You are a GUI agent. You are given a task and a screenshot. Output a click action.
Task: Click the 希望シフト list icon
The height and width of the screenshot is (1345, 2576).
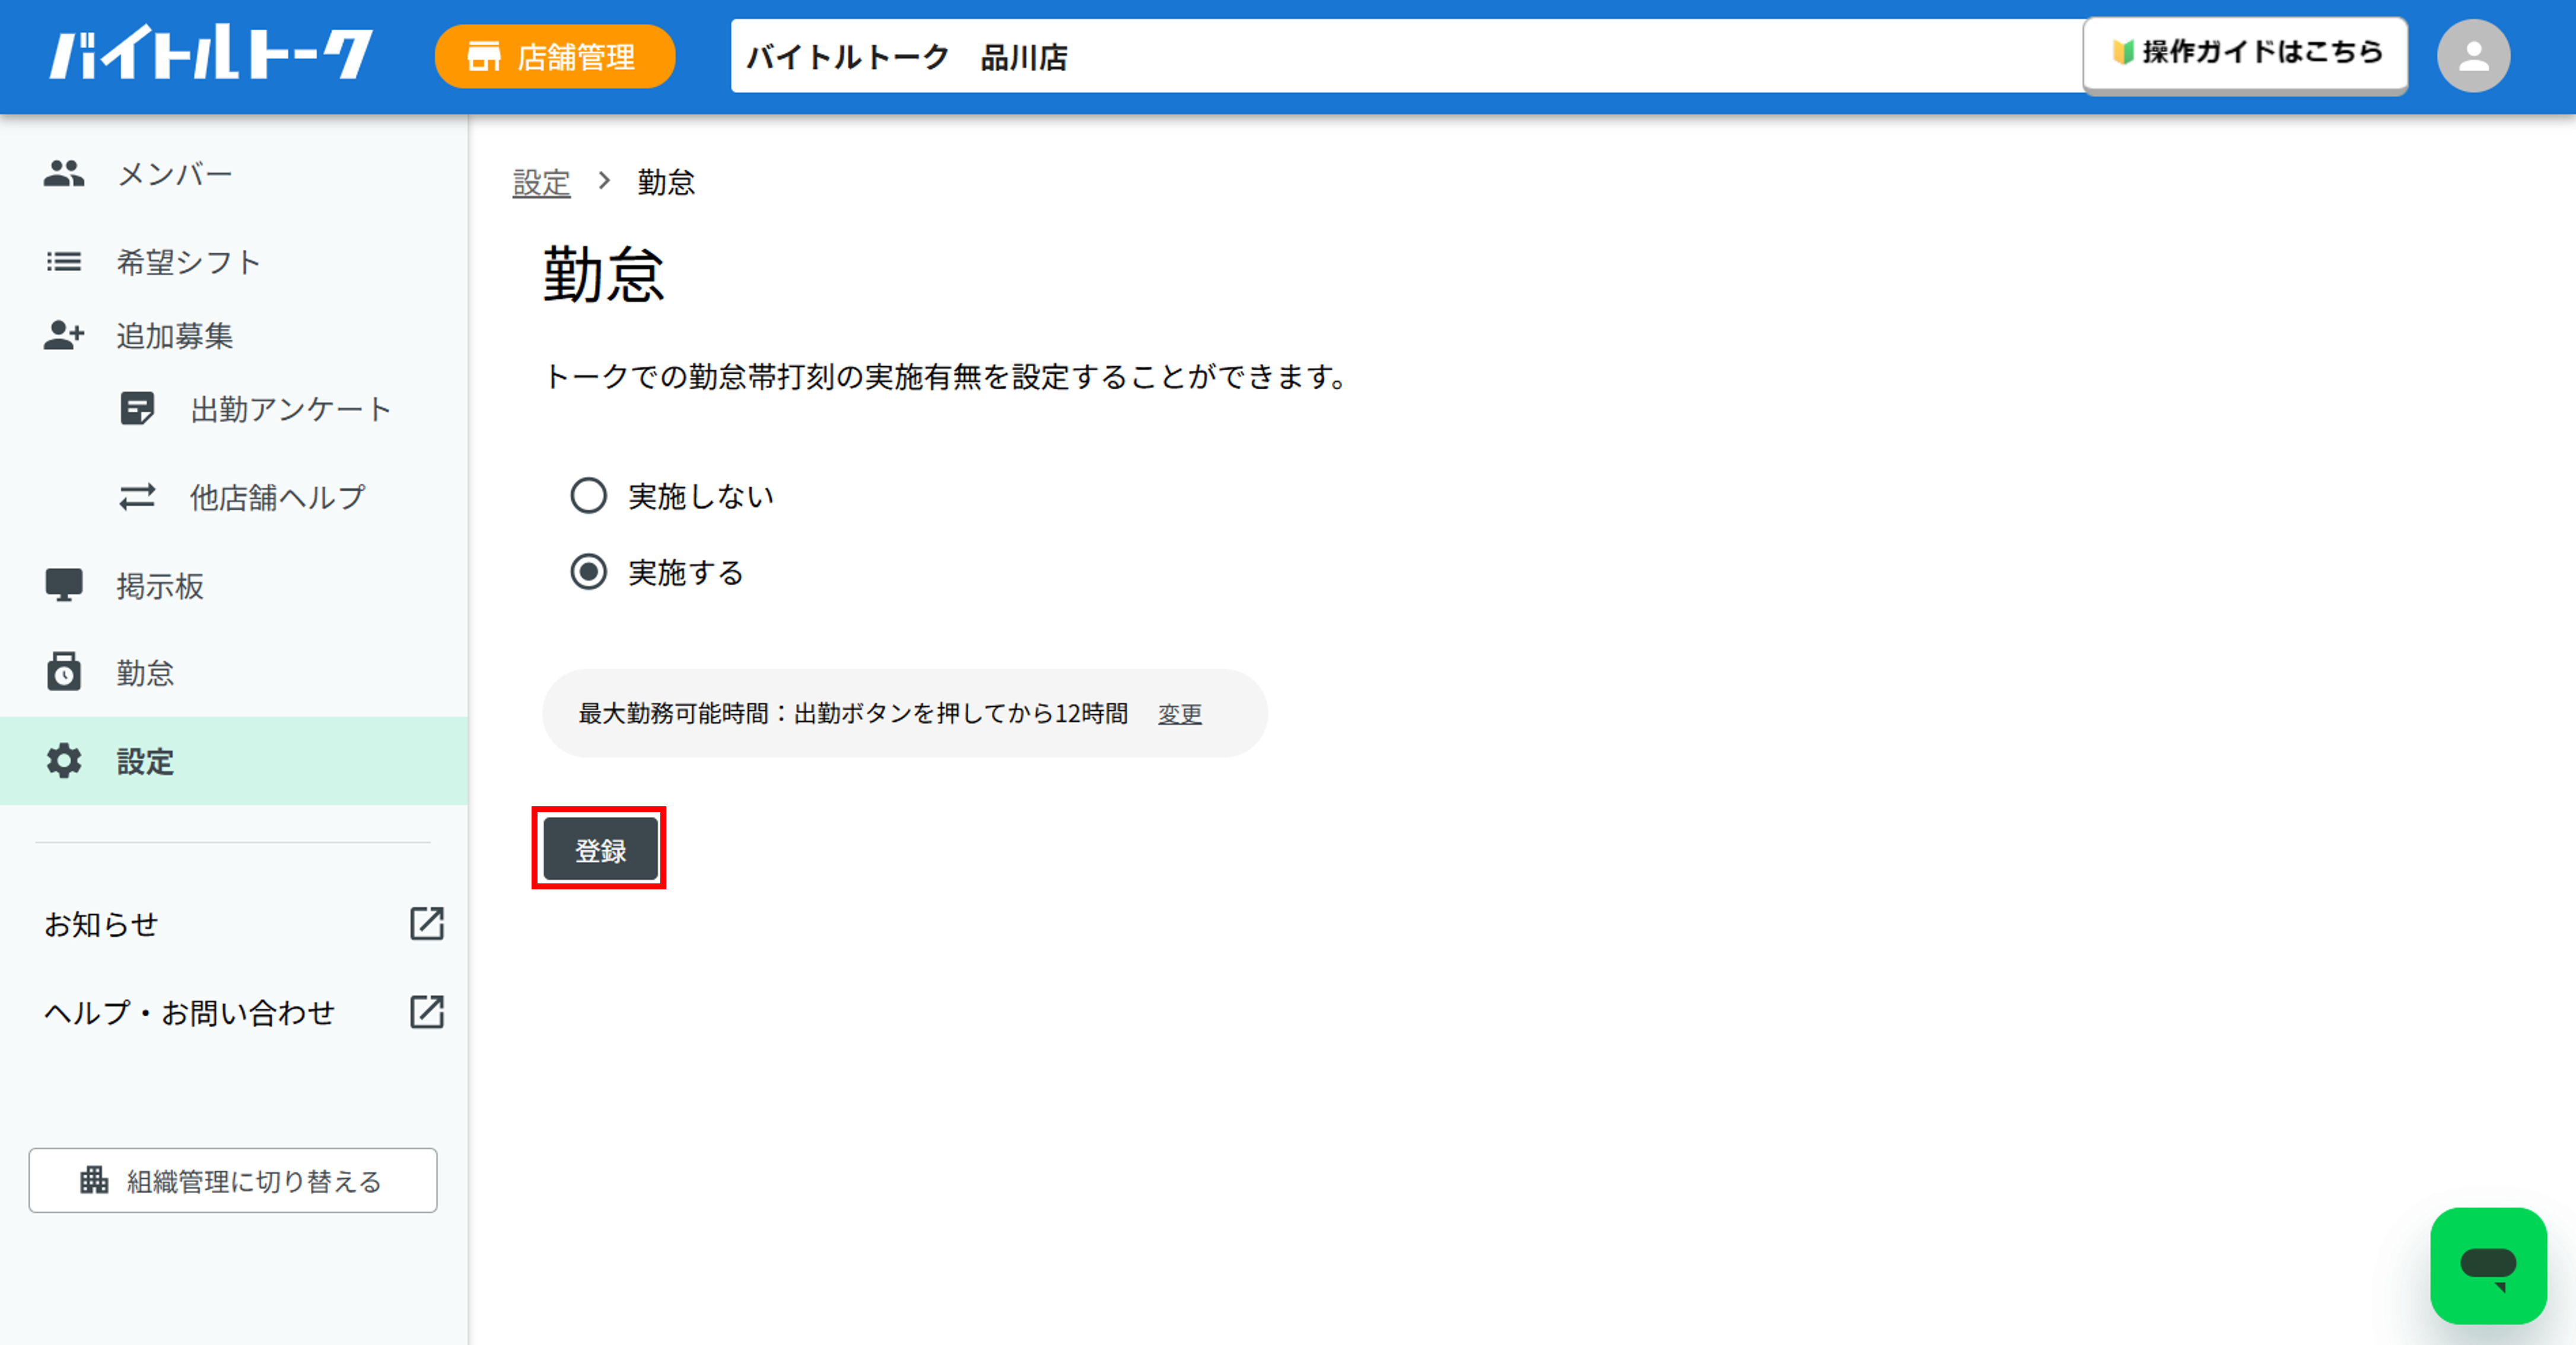[64, 262]
